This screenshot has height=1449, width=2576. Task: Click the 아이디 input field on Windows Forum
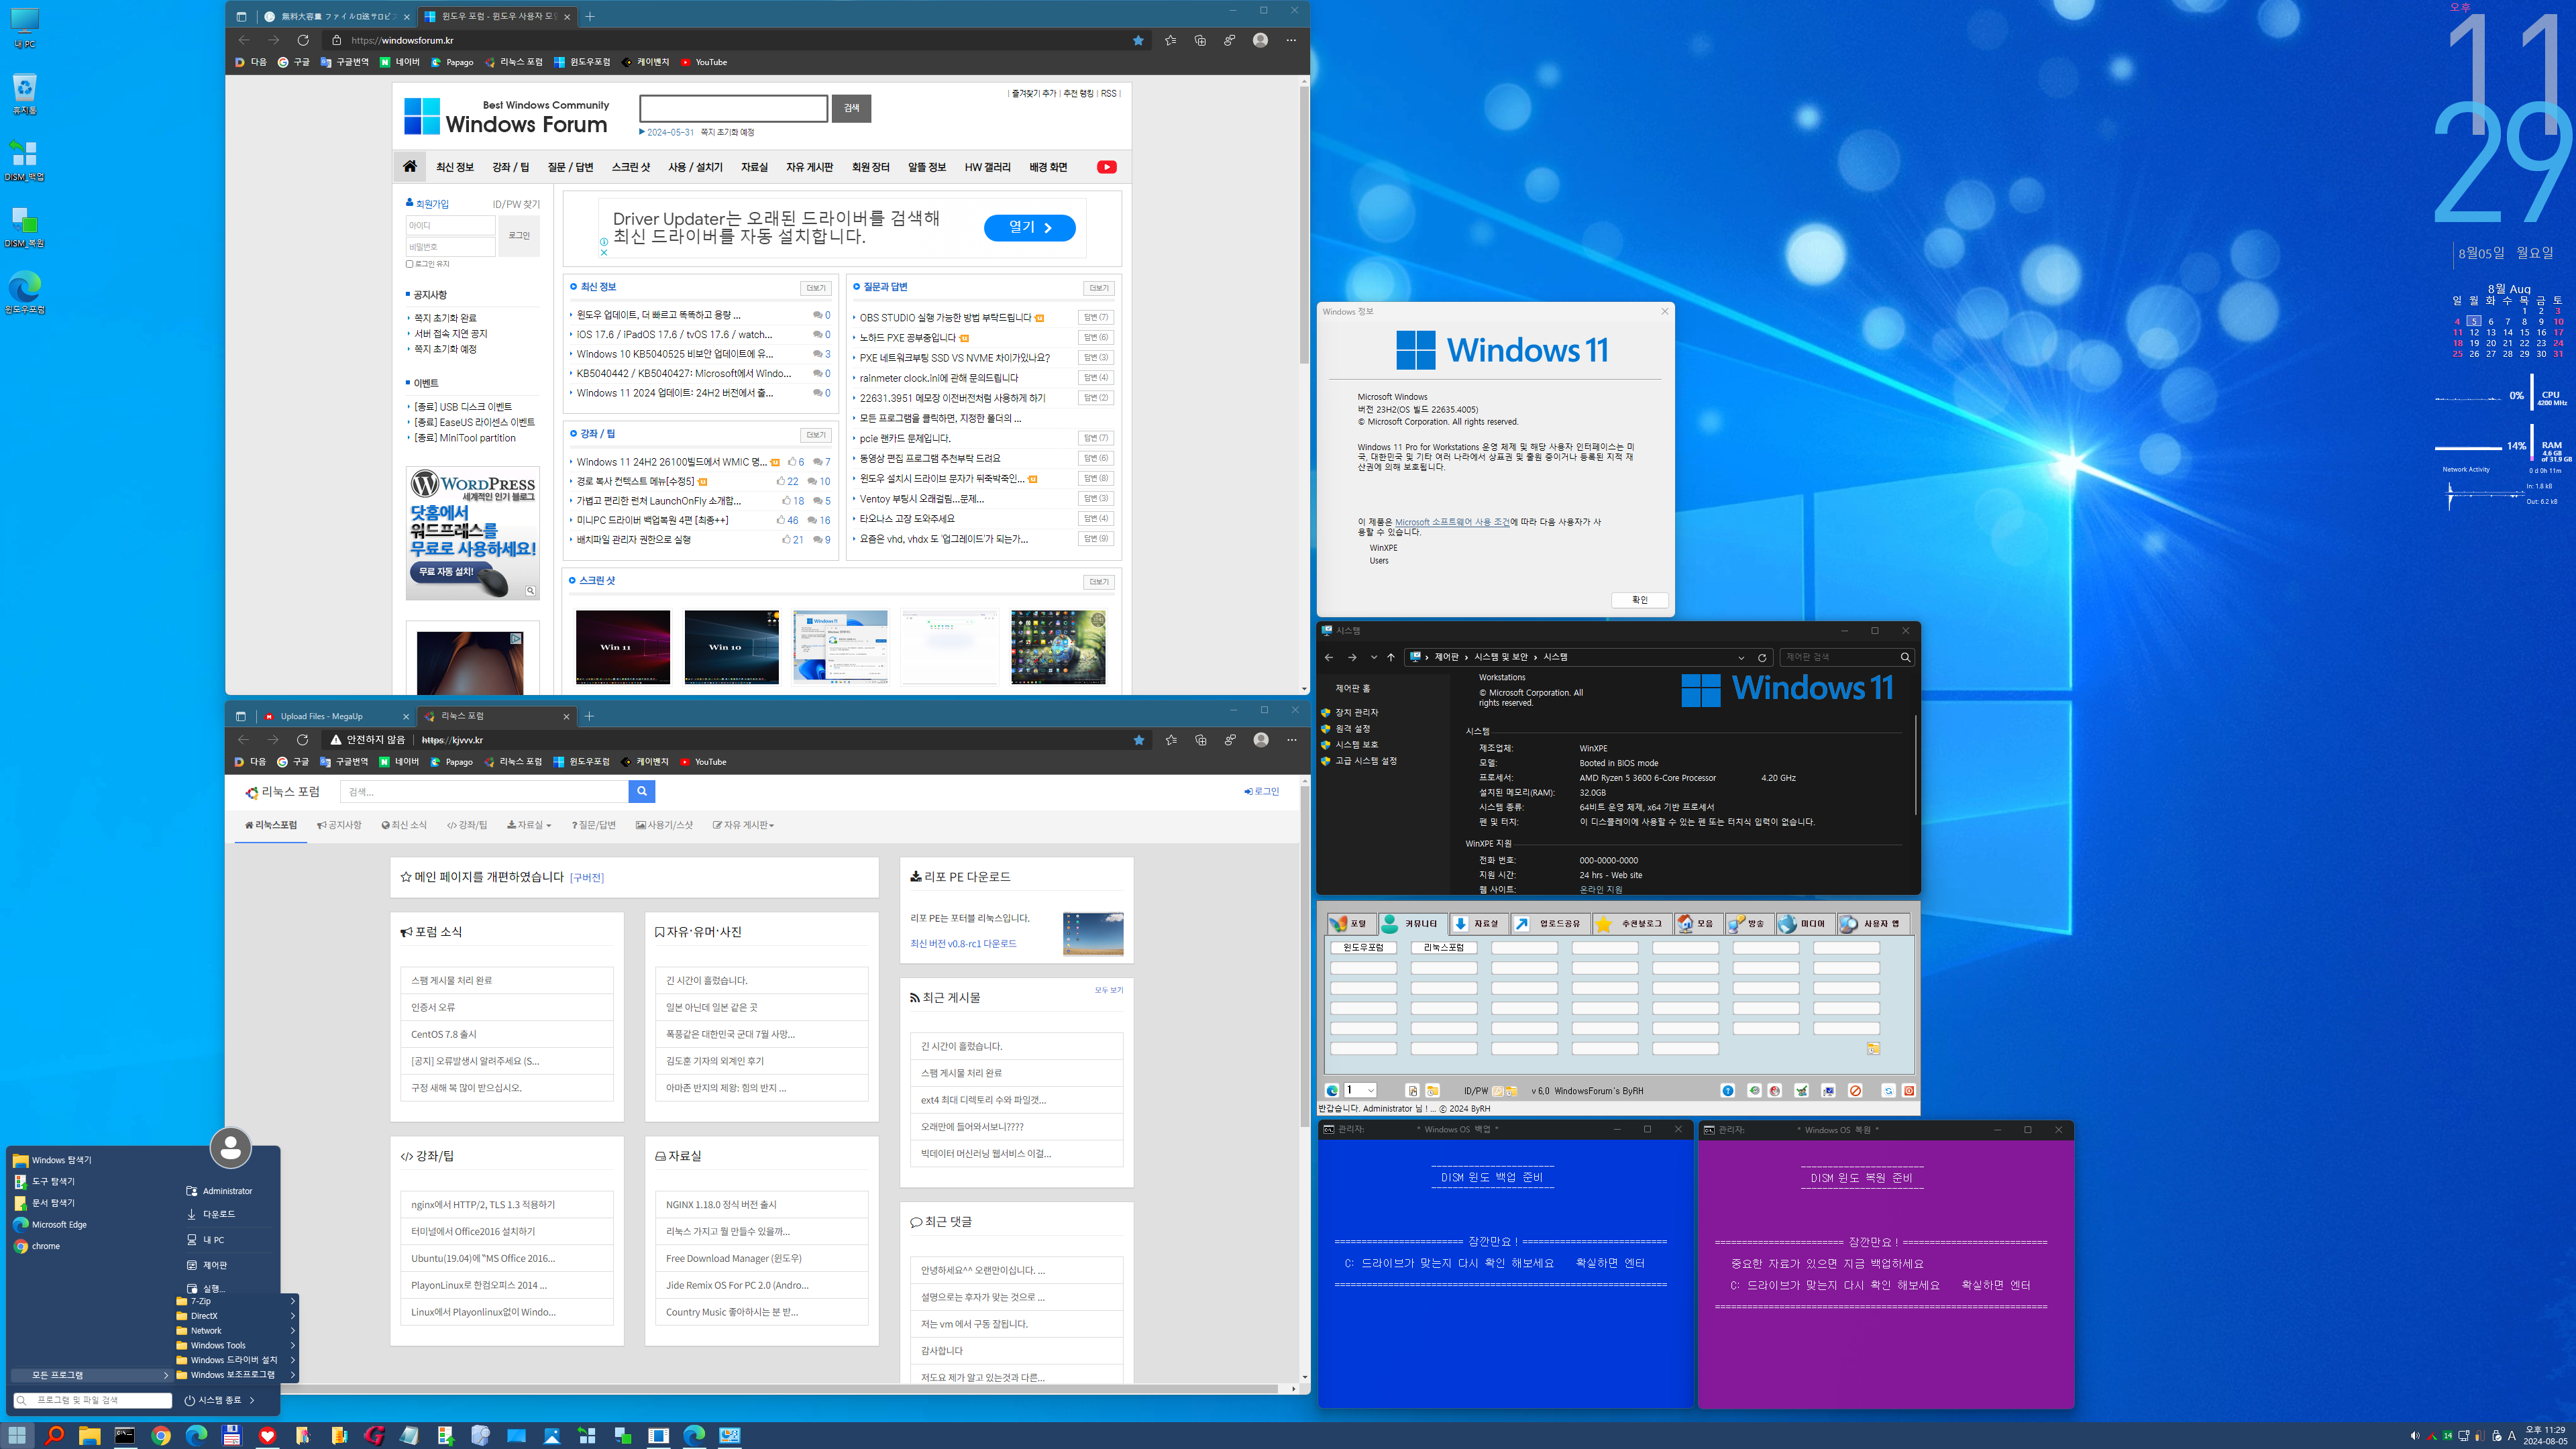(450, 225)
